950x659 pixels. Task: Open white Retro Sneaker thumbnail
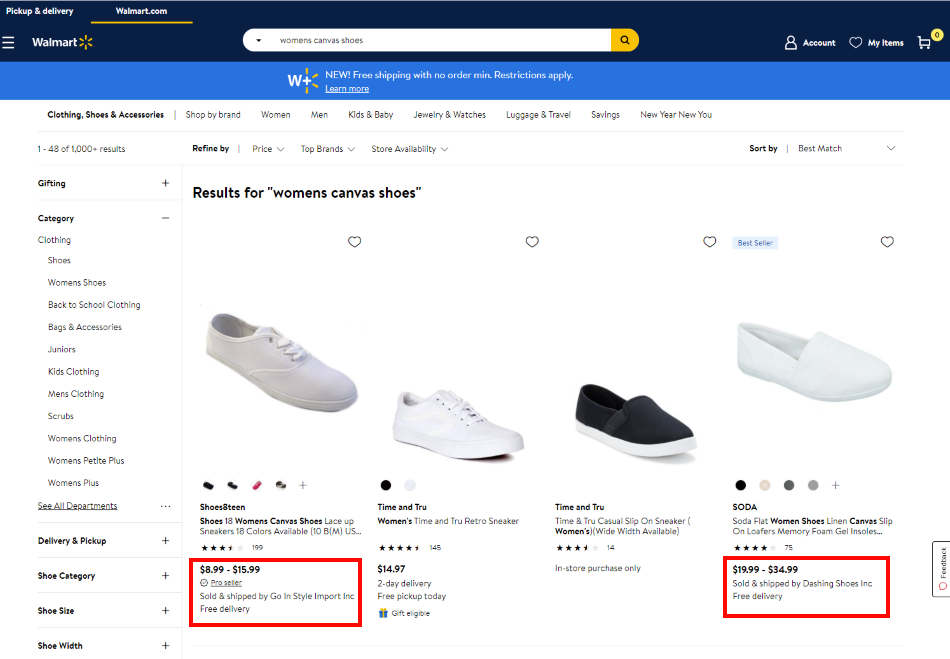tap(458, 424)
